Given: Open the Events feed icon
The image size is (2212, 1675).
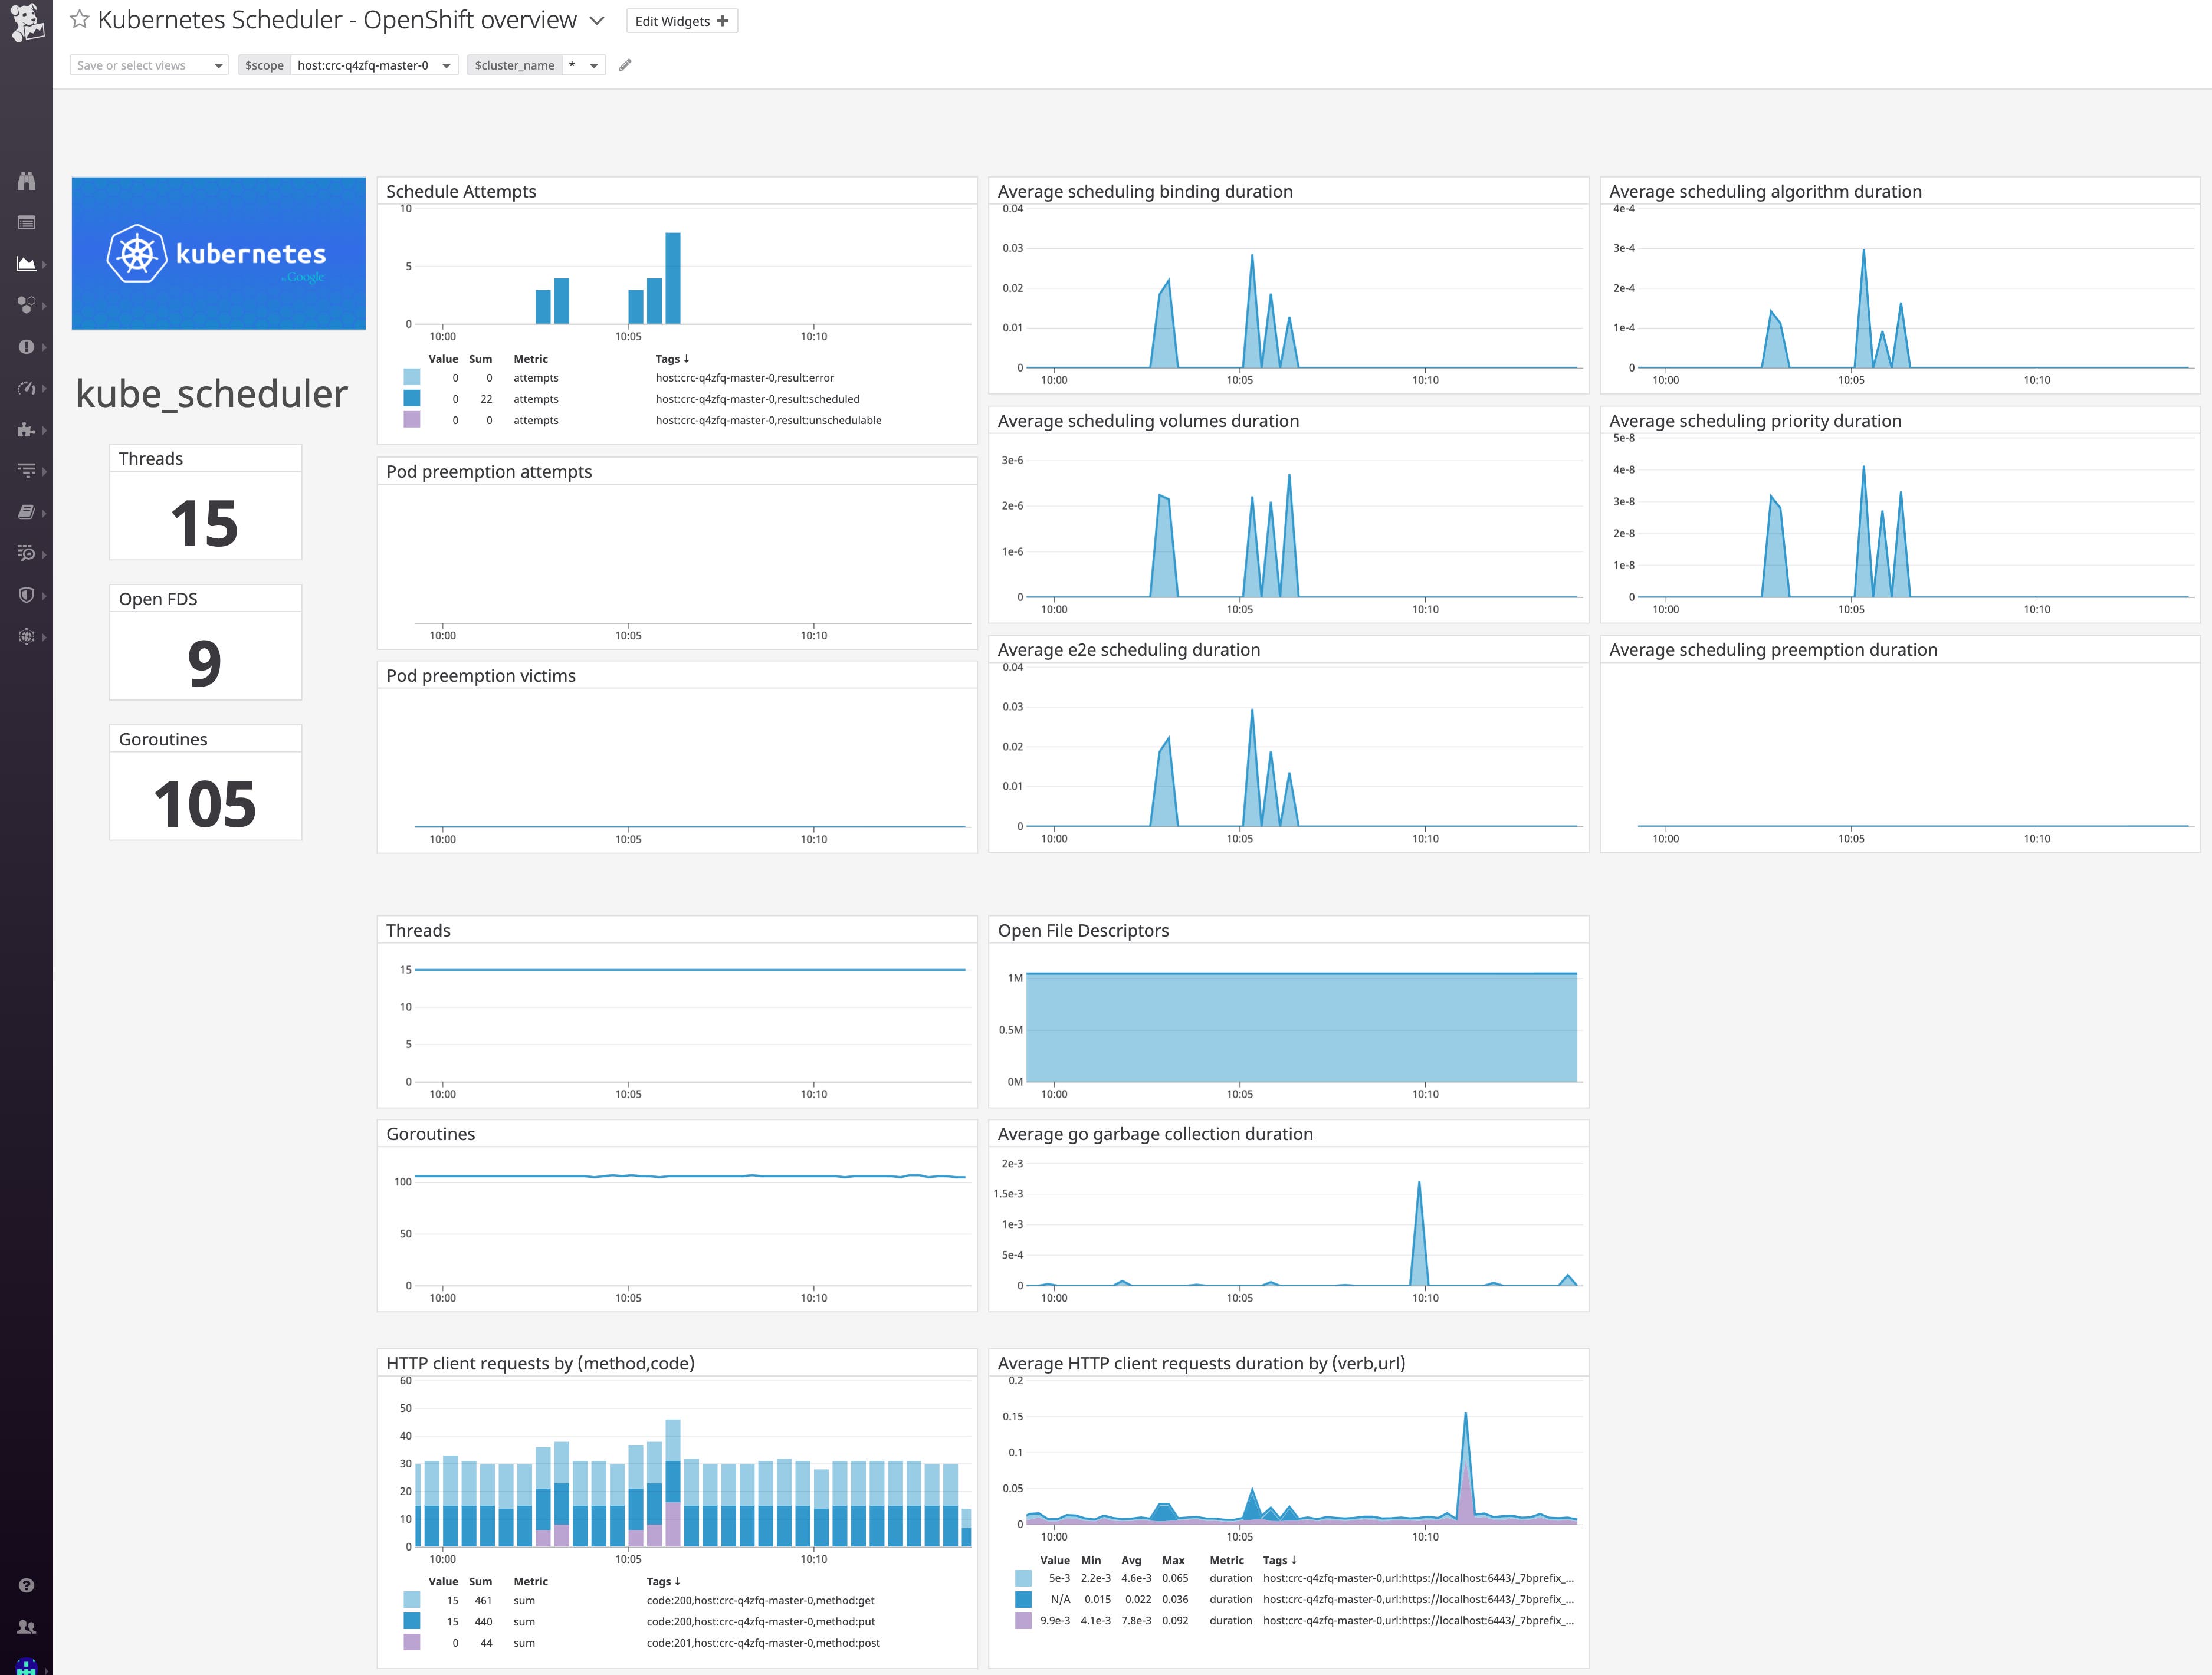Looking at the screenshot, I should click(x=27, y=222).
